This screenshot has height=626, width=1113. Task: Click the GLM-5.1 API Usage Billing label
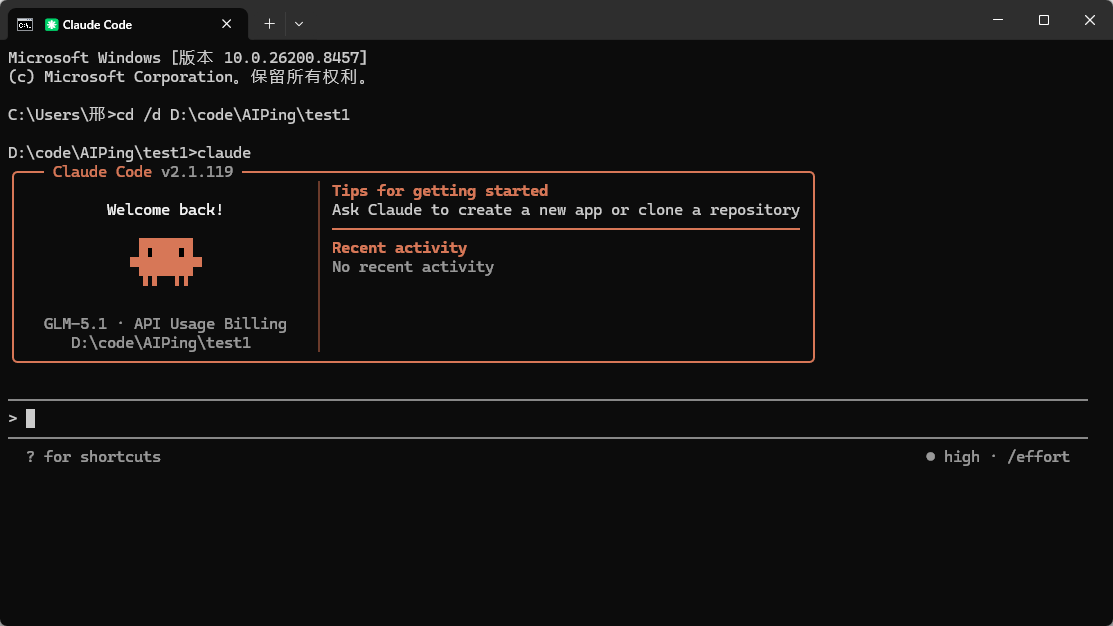tap(165, 324)
